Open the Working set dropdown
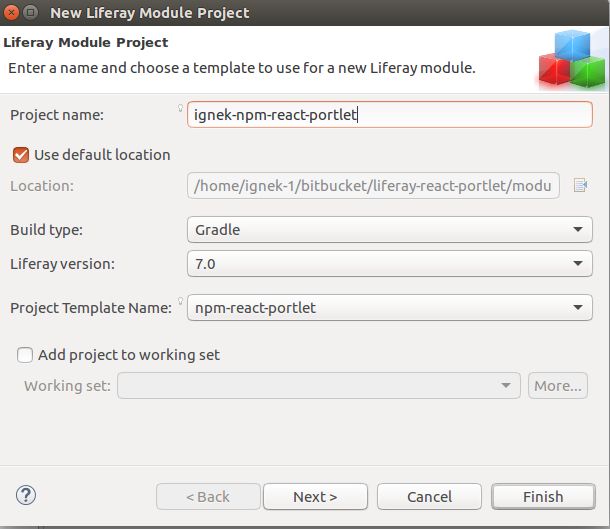The height and width of the screenshot is (529, 610). [319, 385]
